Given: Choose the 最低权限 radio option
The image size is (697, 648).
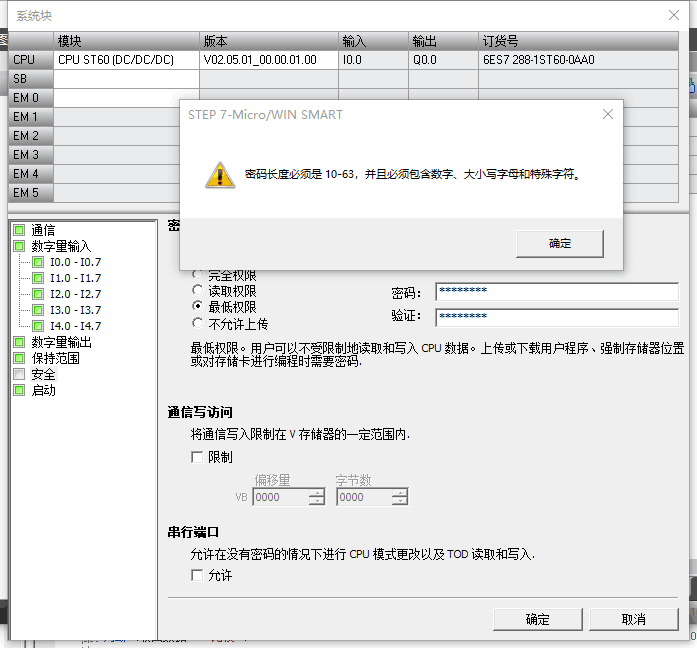Looking at the screenshot, I should pyautogui.click(x=198, y=307).
